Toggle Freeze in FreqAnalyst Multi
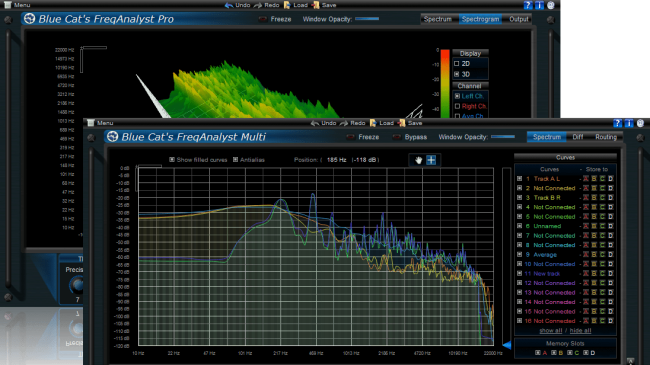Viewport: 650px width, 365px height. [x=363, y=137]
